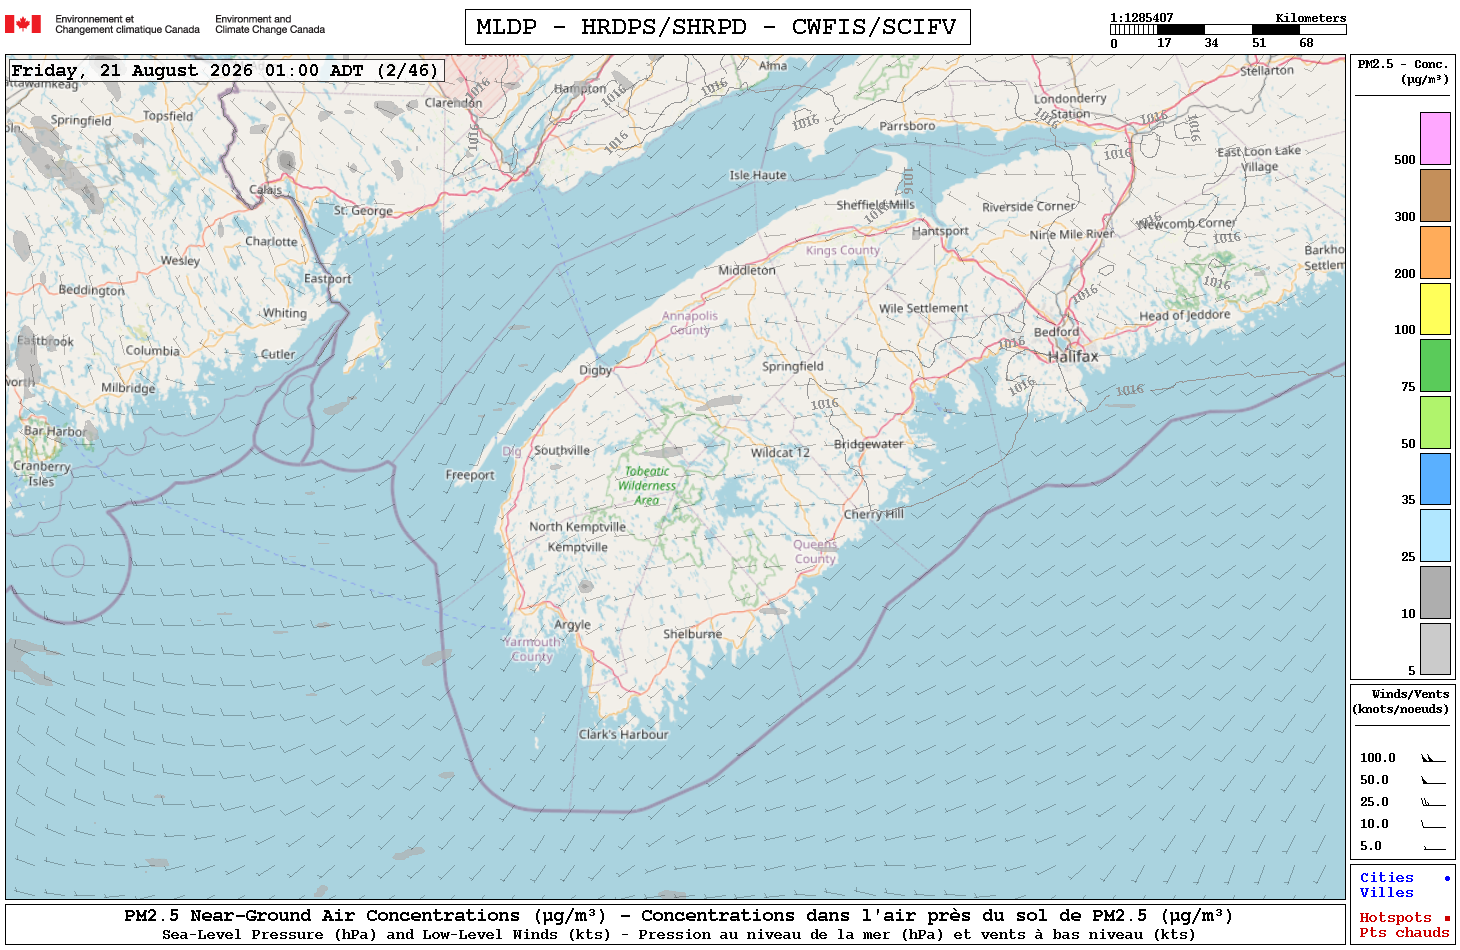Click the Isle Haute label
1460x950 pixels.
click(x=758, y=175)
